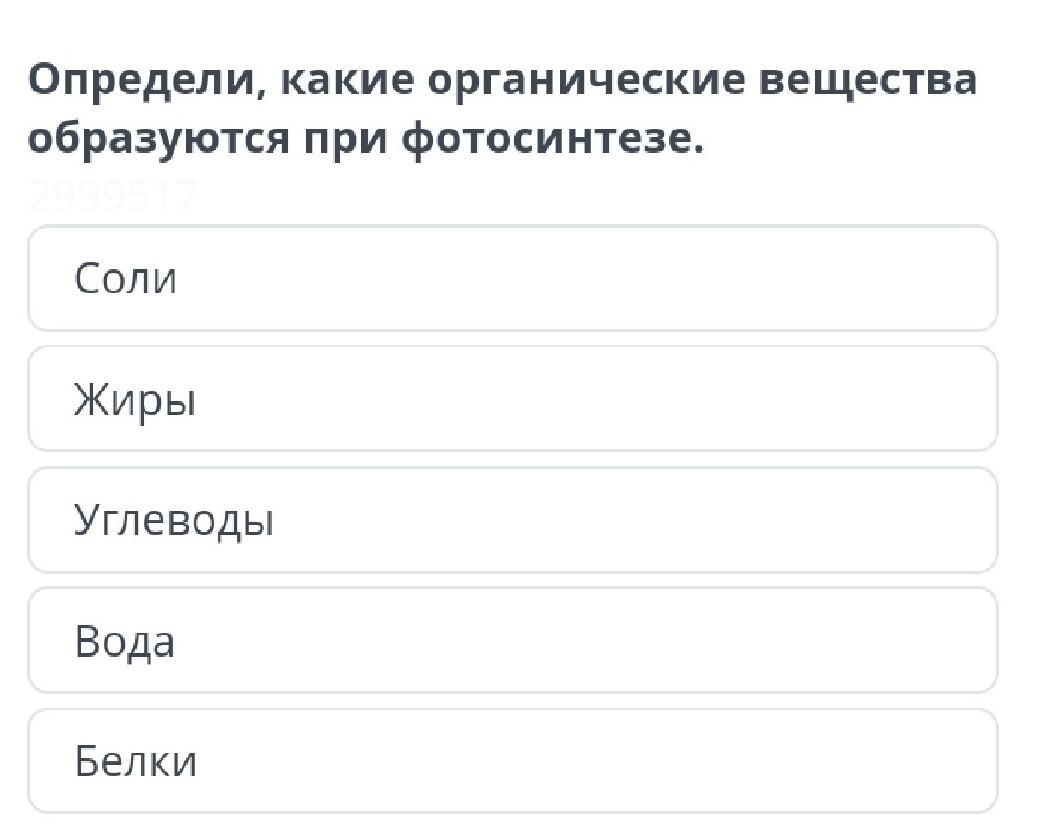Pick the Углеводы answer option
The height and width of the screenshot is (837, 1053).
click(512, 520)
